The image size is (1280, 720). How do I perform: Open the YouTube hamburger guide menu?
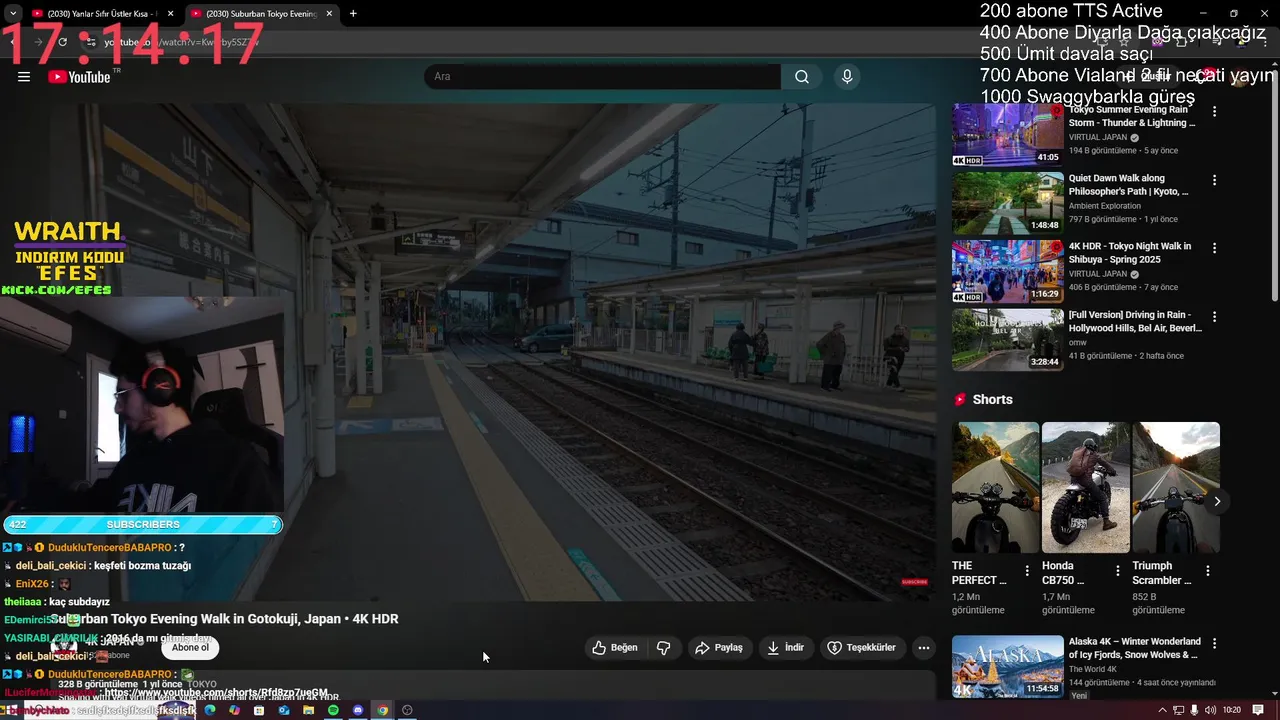click(24, 77)
